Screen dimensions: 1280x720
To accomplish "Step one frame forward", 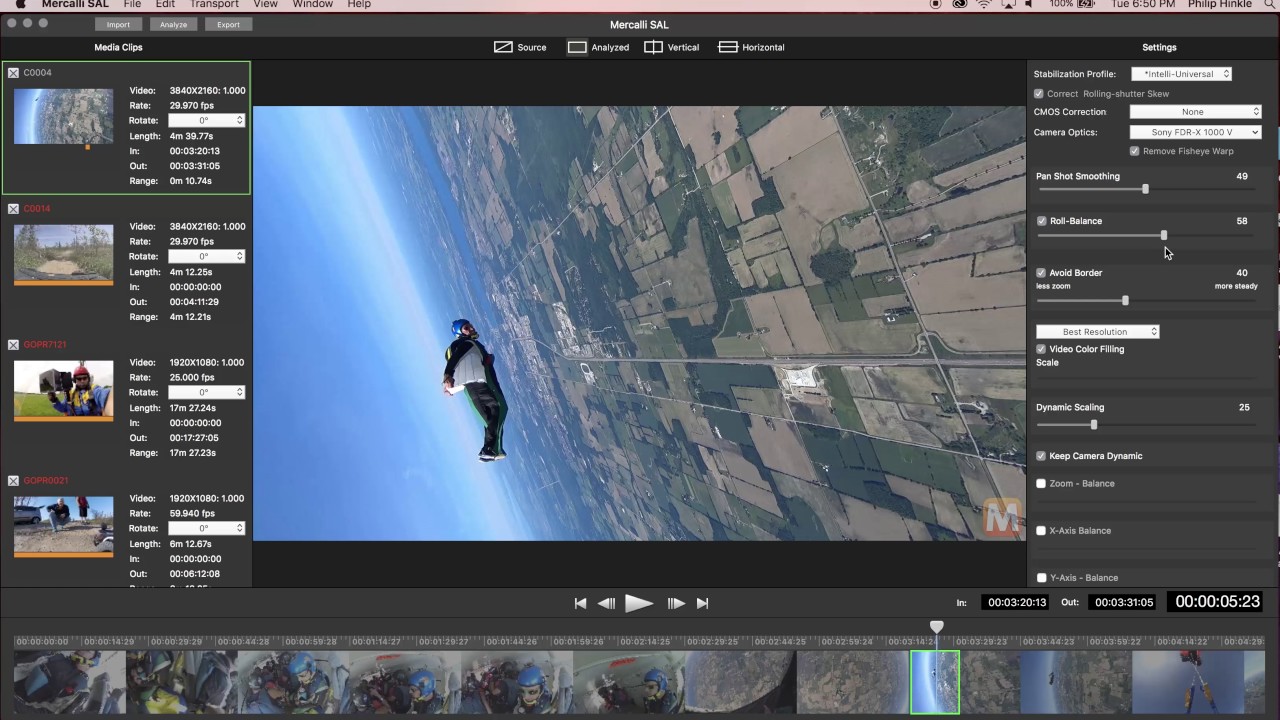I will tap(676, 603).
